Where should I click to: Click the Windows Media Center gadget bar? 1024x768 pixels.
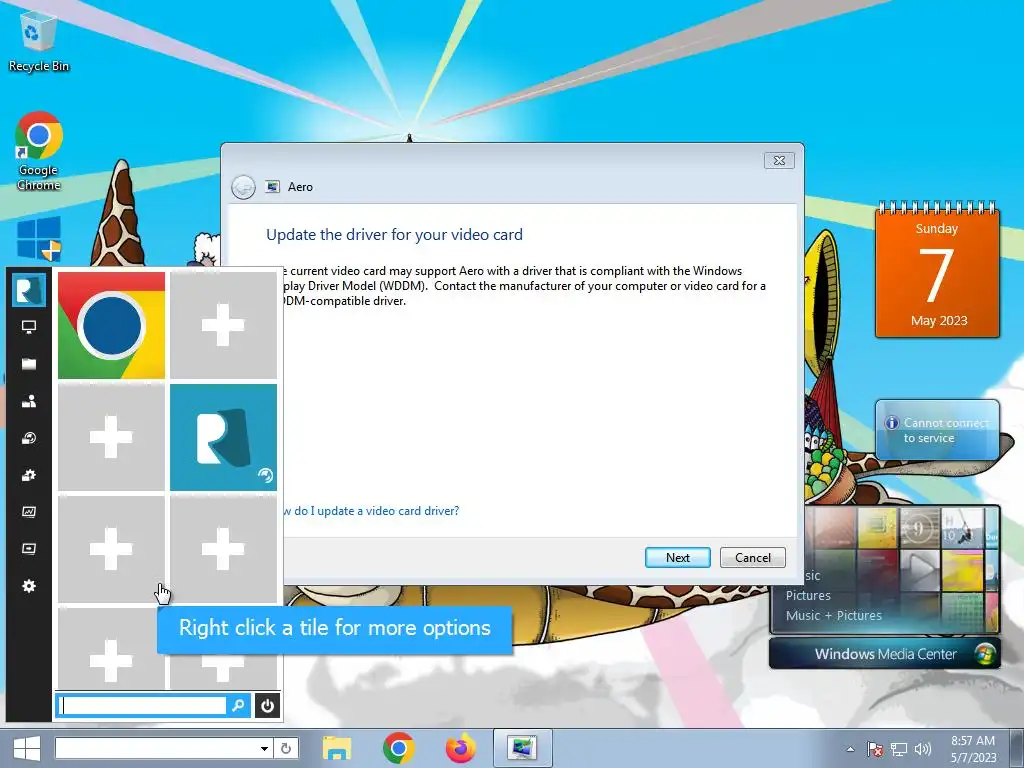885,654
